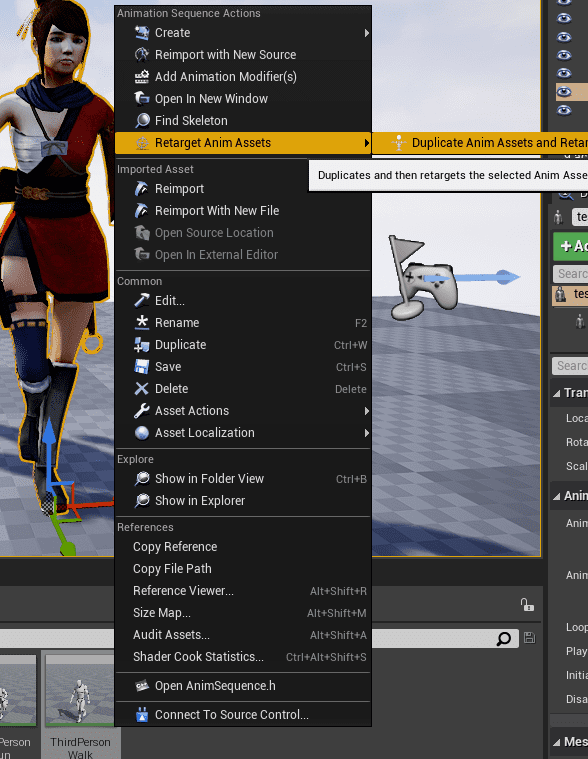The height and width of the screenshot is (759, 588).
Task: Click the Reimport with New Source icon
Action: (x=142, y=55)
